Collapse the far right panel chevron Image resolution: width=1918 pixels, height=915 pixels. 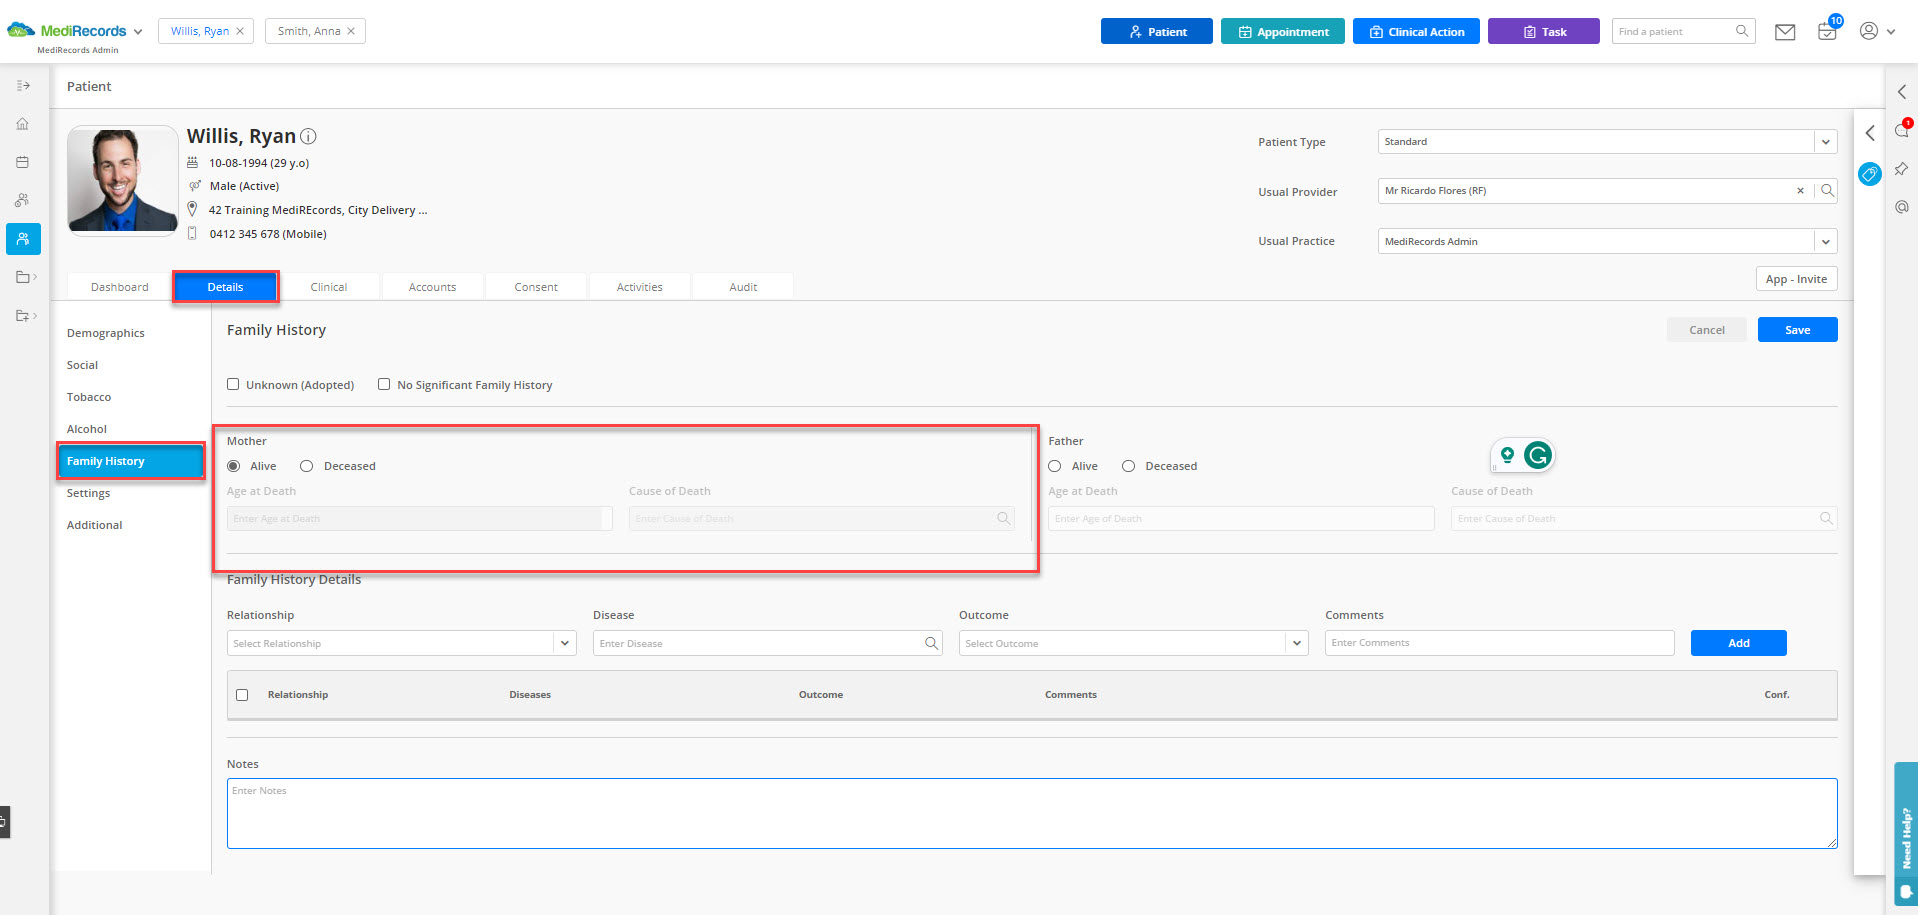(1902, 92)
